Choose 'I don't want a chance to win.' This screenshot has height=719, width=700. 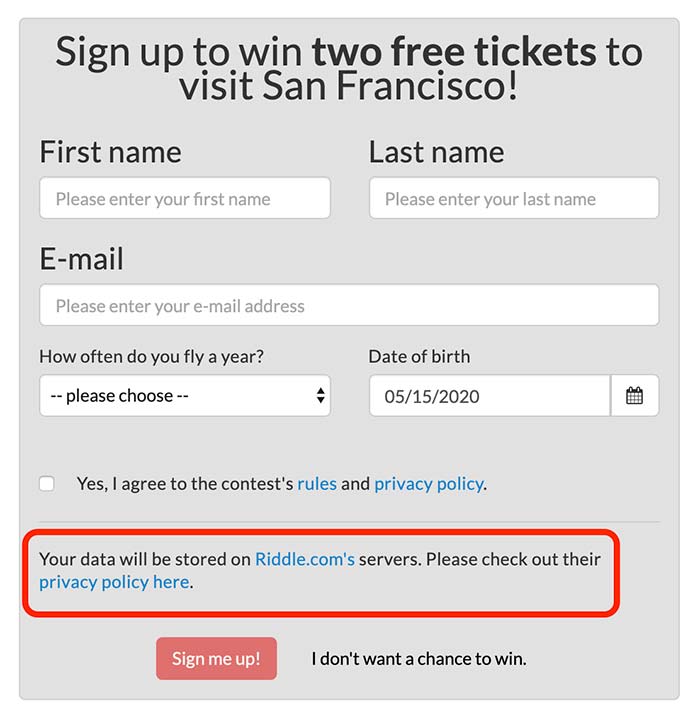419,659
